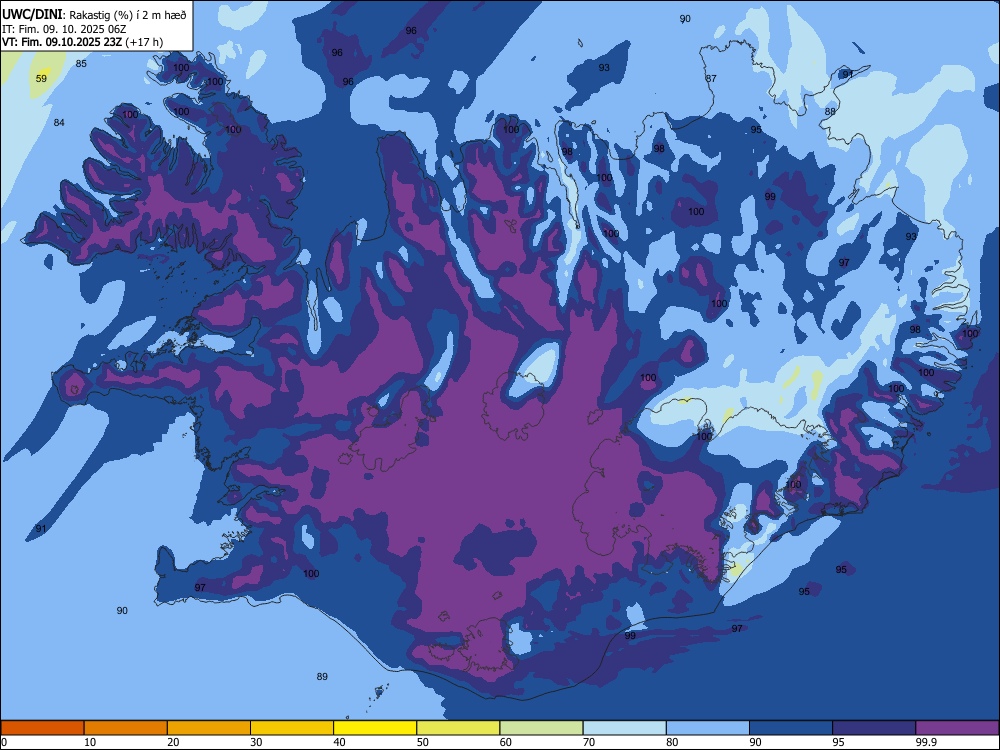
Task: Choose the light green 60–70 legend block
Action: (541, 728)
